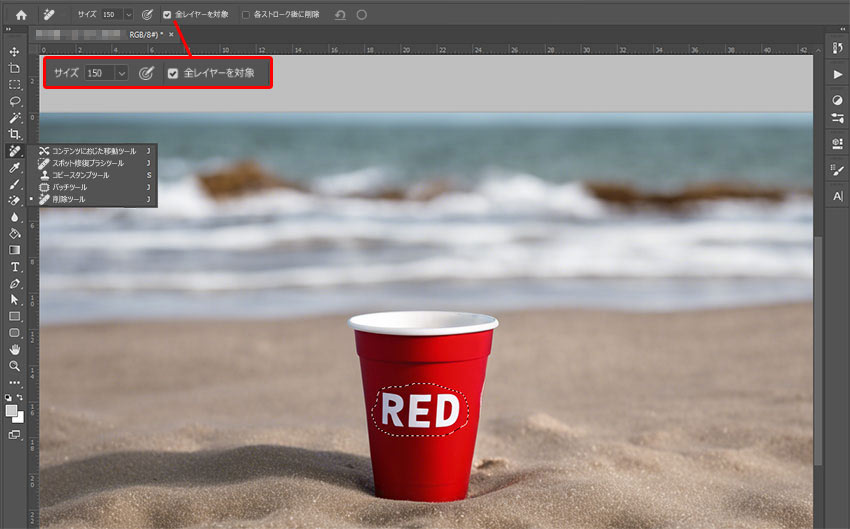Click the undo arrow button in options bar
This screenshot has width=850, height=529.
pyautogui.click(x=340, y=15)
